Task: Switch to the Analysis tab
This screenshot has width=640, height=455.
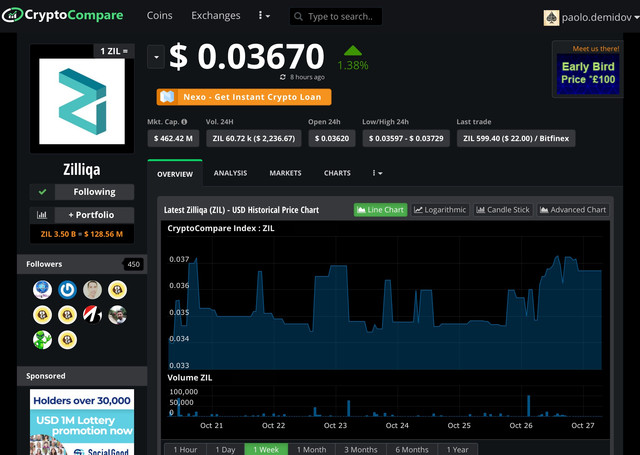Action: click(x=230, y=173)
